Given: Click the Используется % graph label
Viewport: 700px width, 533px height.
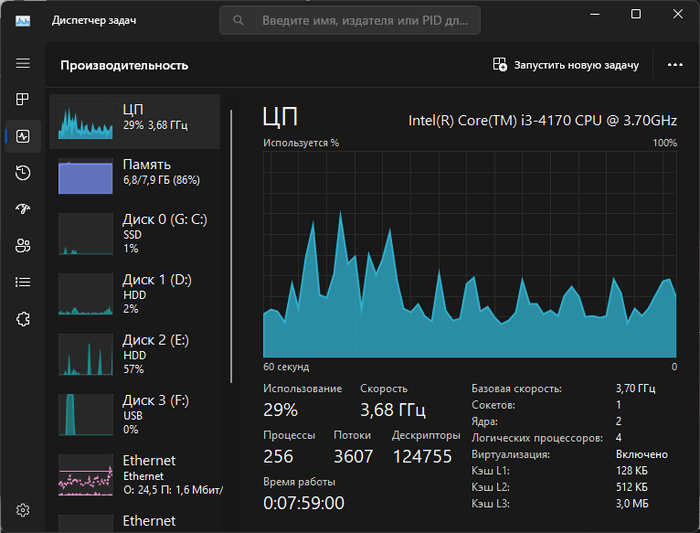Looking at the screenshot, I should pos(301,143).
